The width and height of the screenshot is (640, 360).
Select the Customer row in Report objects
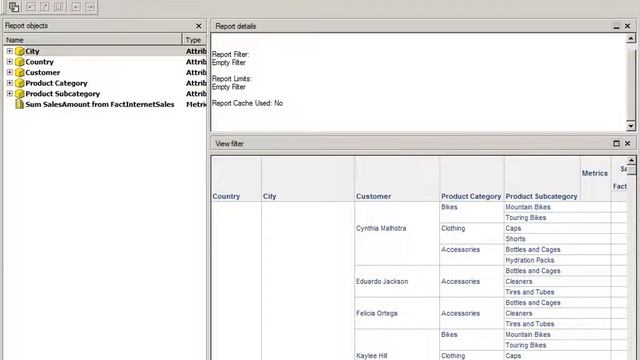(x=105, y=72)
